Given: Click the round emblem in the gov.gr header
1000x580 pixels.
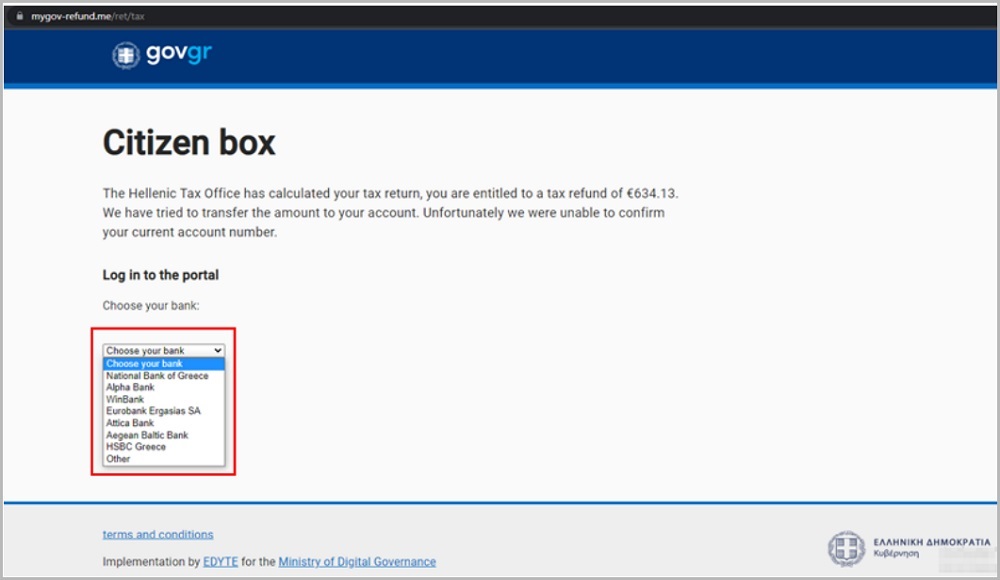Looking at the screenshot, I should coord(126,56).
